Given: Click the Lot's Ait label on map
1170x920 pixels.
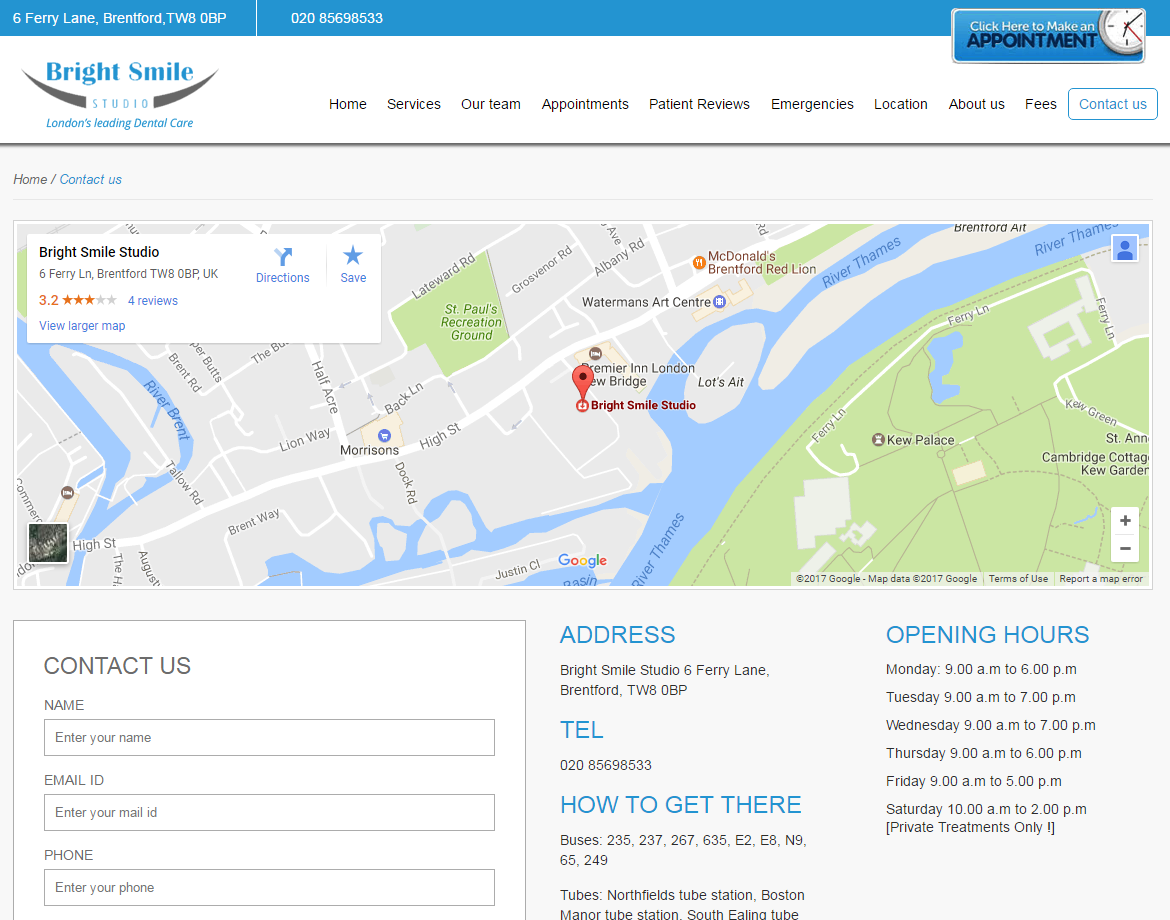Looking at the screenshot, I should pyautogui.click(x=721, y=382).
